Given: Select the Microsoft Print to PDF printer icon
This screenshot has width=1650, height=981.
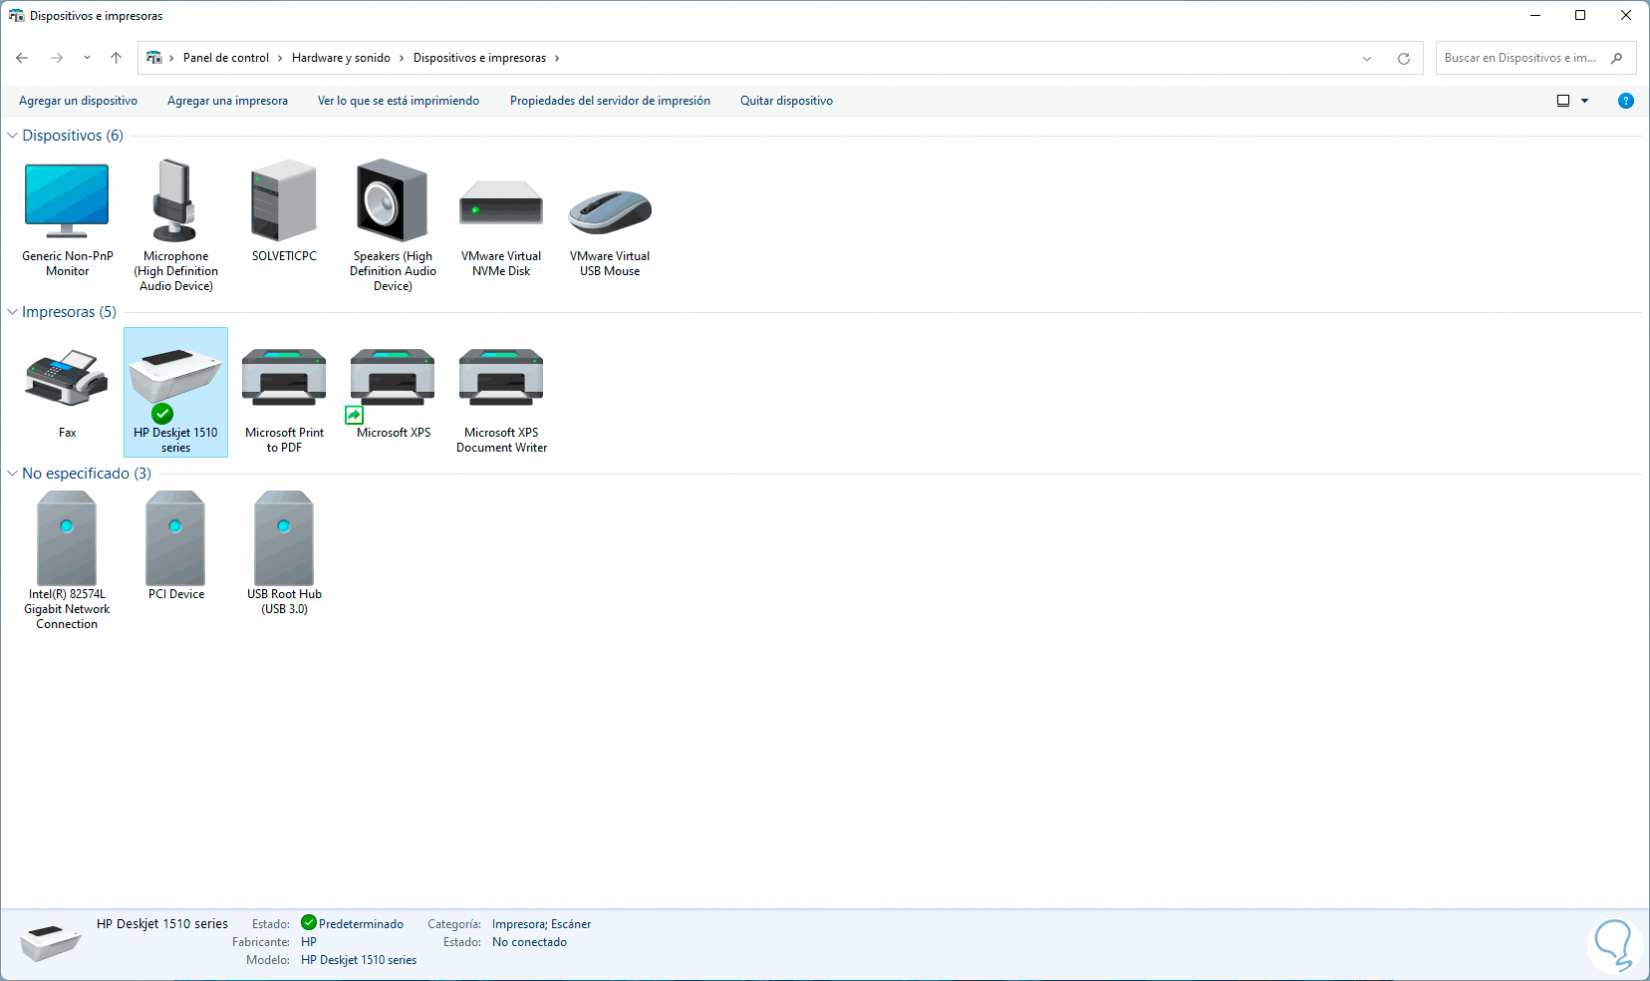Looking at the screenshot, I should [284, 377].
